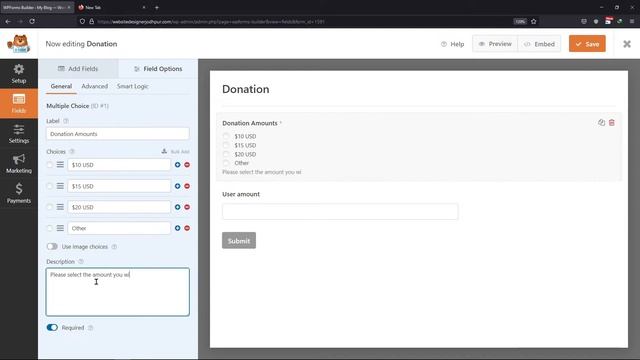Switch to the Field Options tab
640x360 pixels.
point(158,69)
